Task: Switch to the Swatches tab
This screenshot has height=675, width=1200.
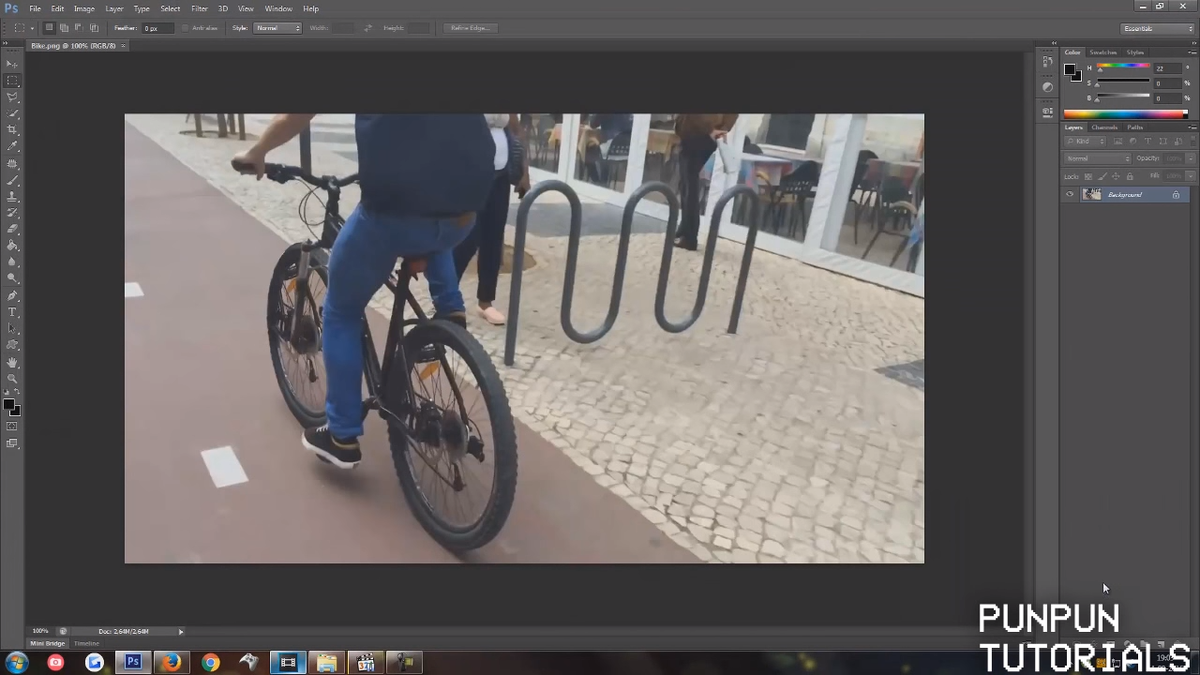Action: tap(1103, 52)
